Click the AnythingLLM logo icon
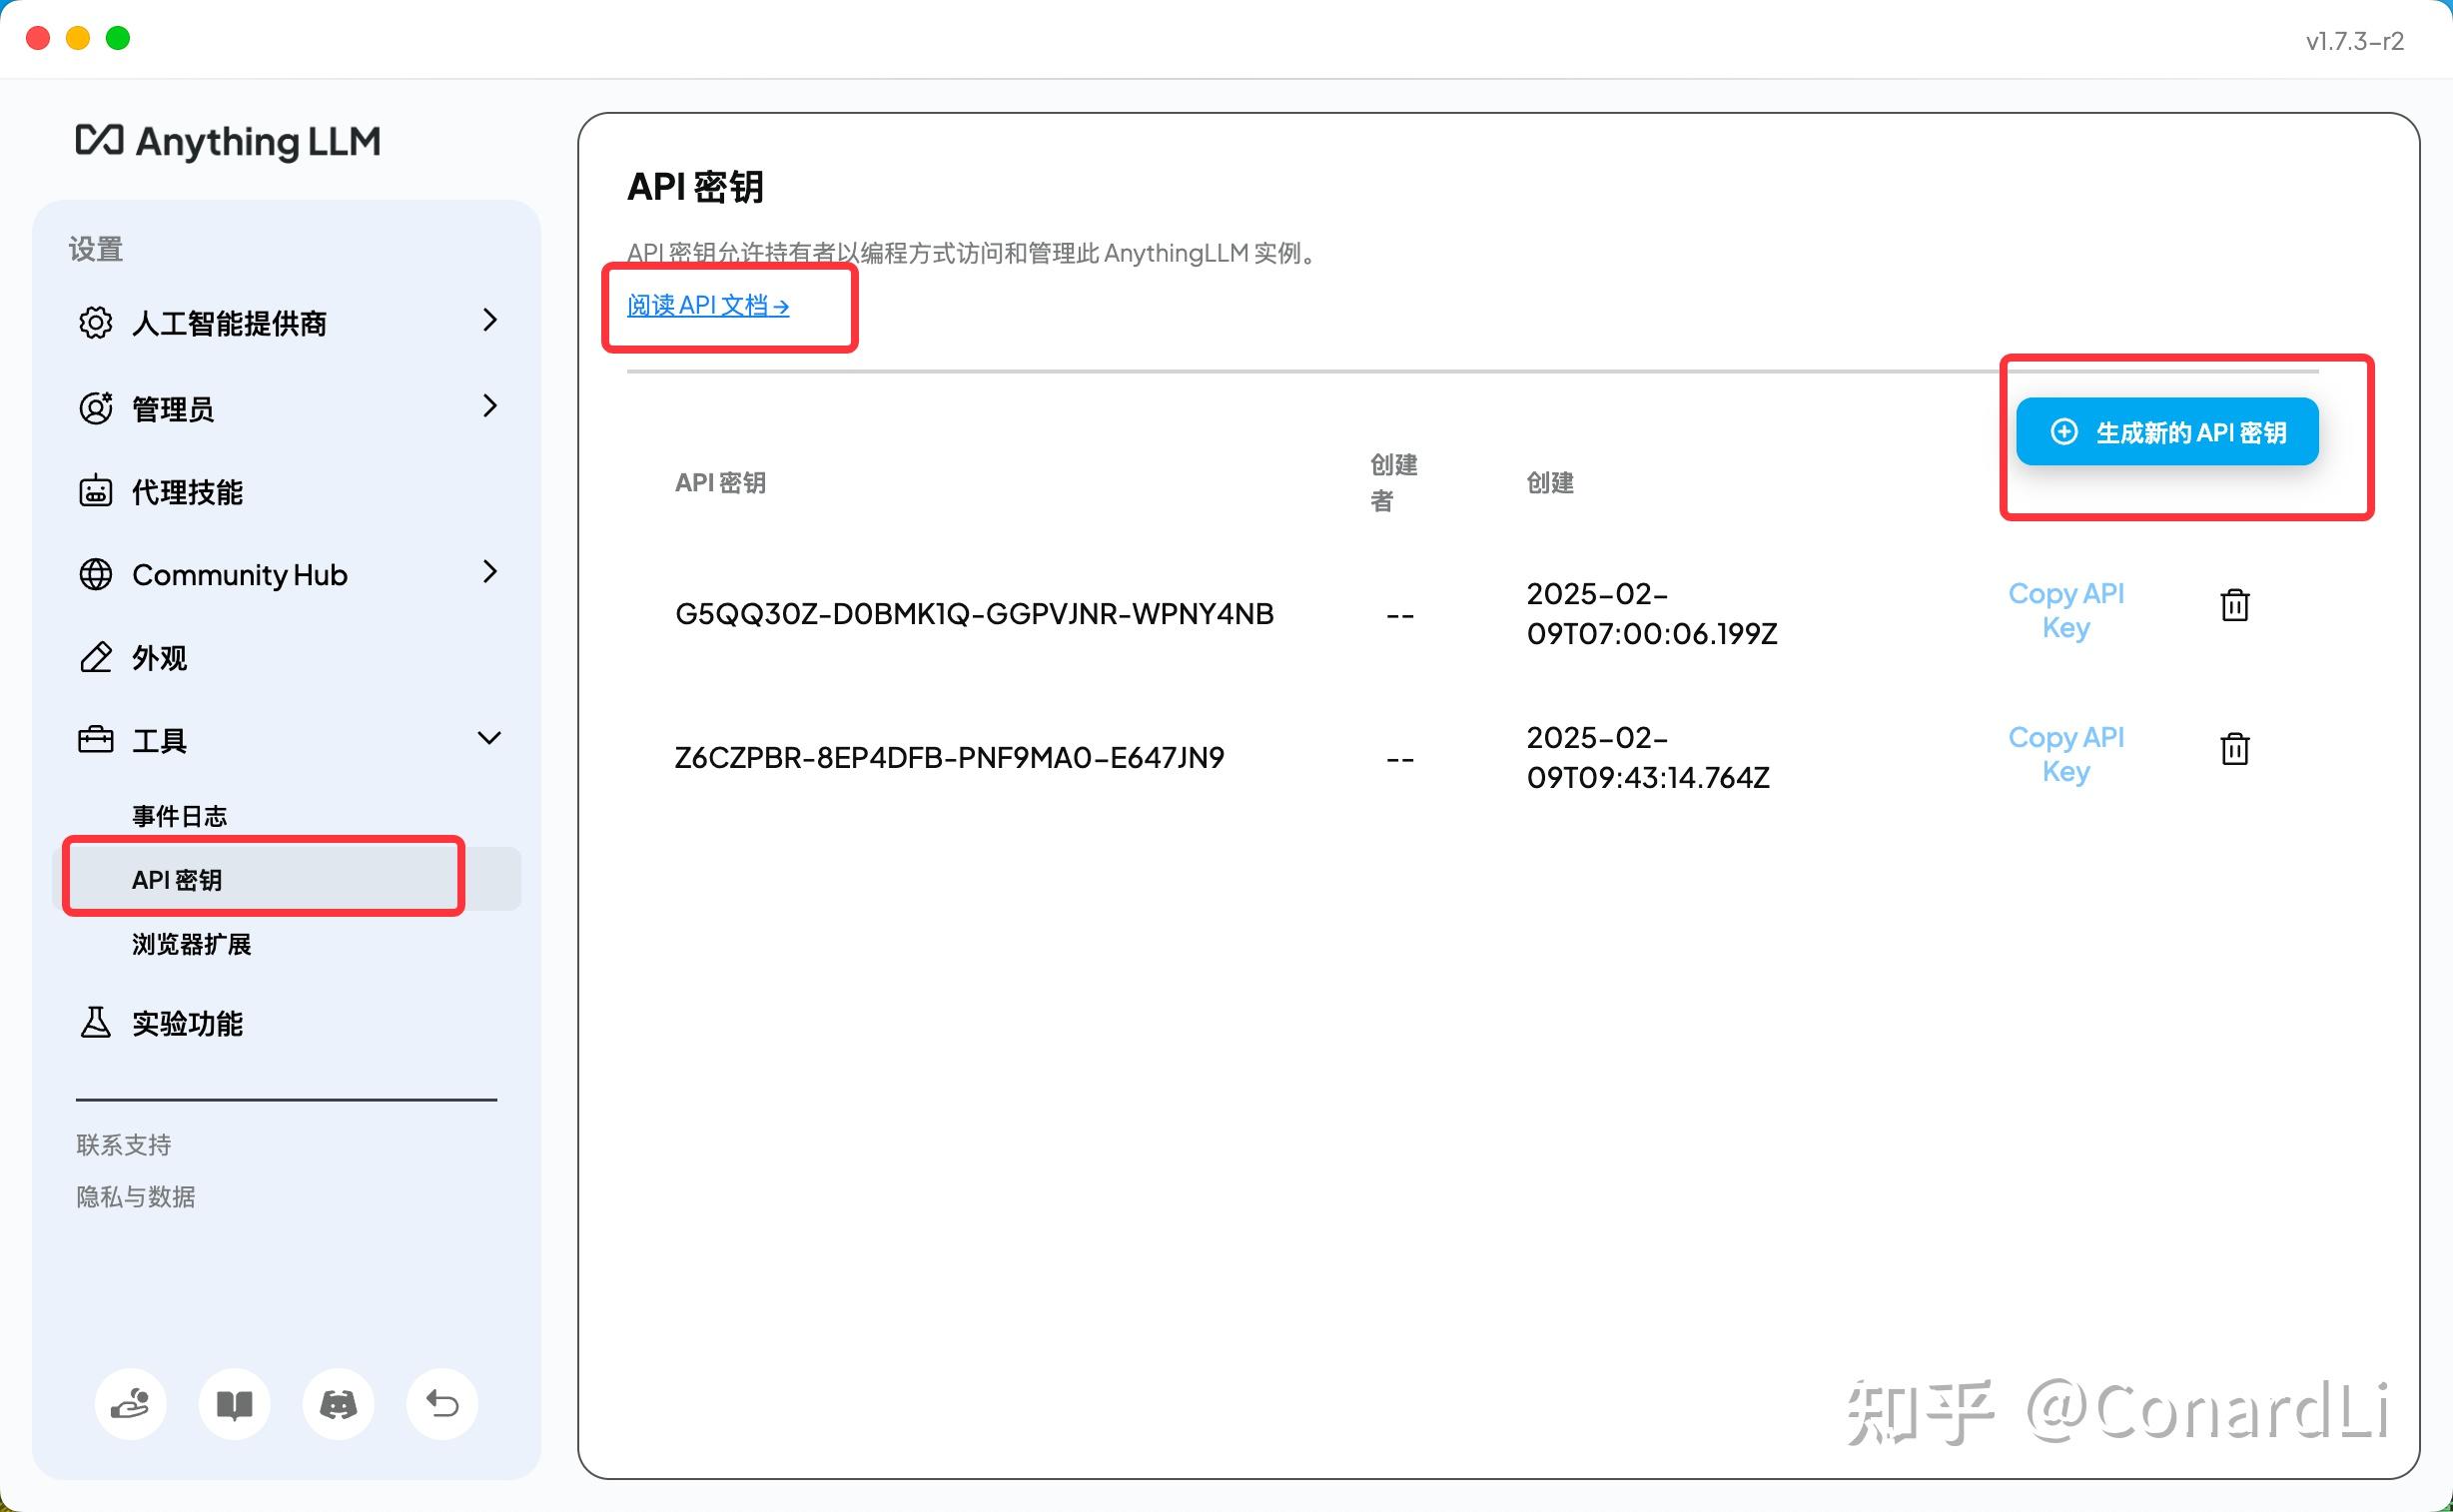This screenshot has height=1512, width=2453. pos(99,140)
